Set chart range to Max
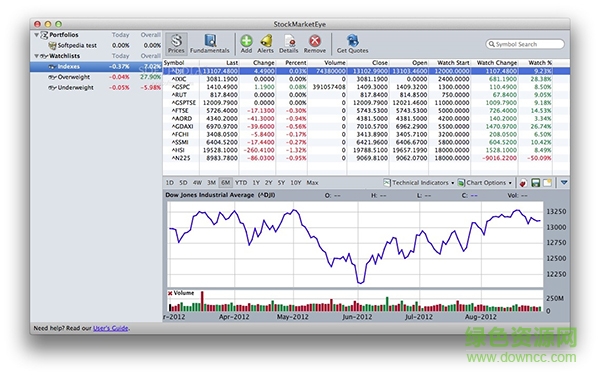 click(312, 183)
